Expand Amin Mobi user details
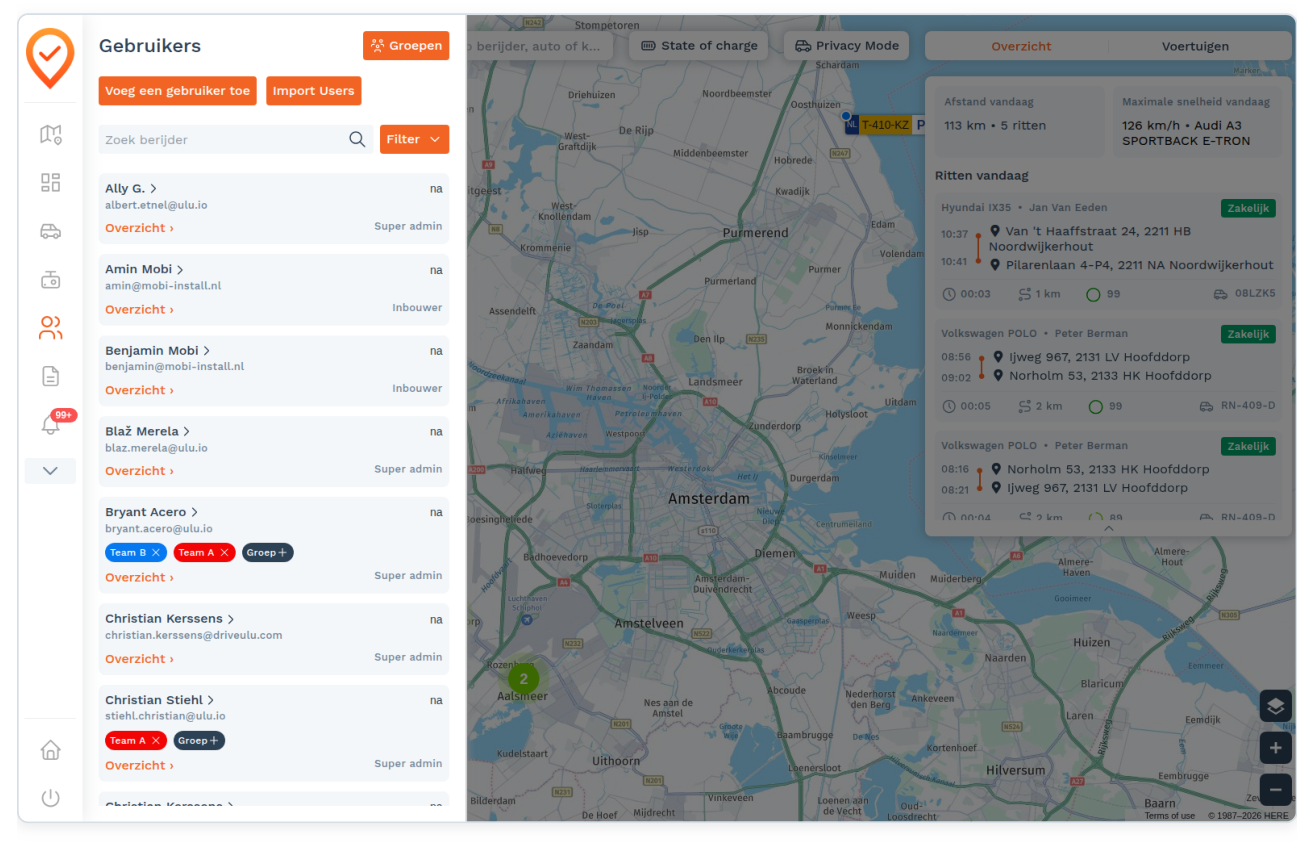Viewport: 1314px width, 844px height. click(144, 269)
